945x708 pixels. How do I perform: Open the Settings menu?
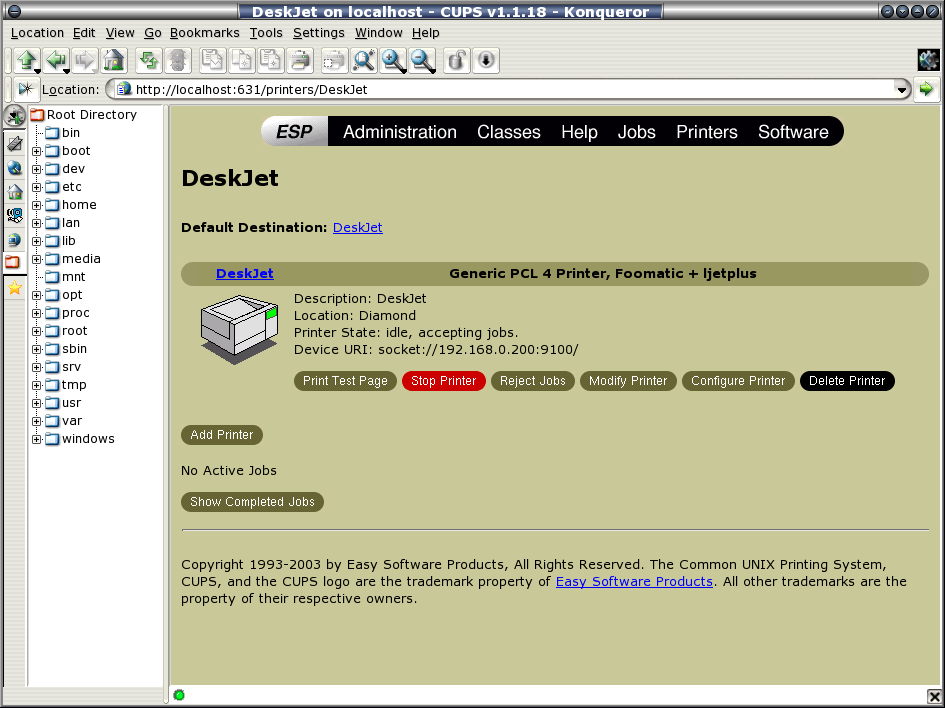(318, 33)
